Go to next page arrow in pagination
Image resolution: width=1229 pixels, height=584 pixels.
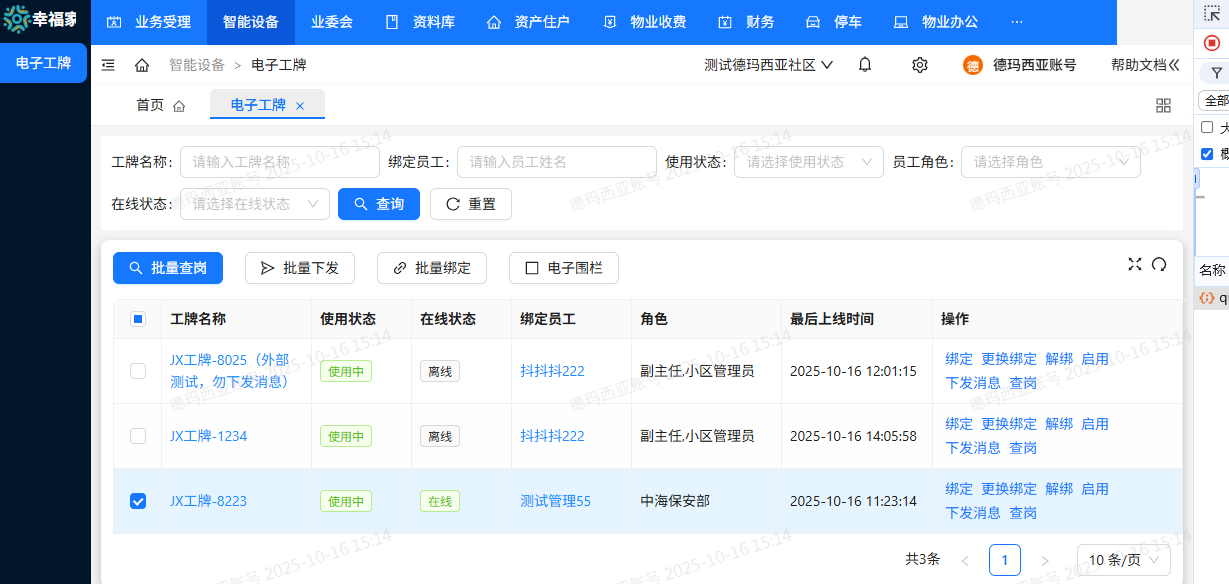(x=1045, y=560)
